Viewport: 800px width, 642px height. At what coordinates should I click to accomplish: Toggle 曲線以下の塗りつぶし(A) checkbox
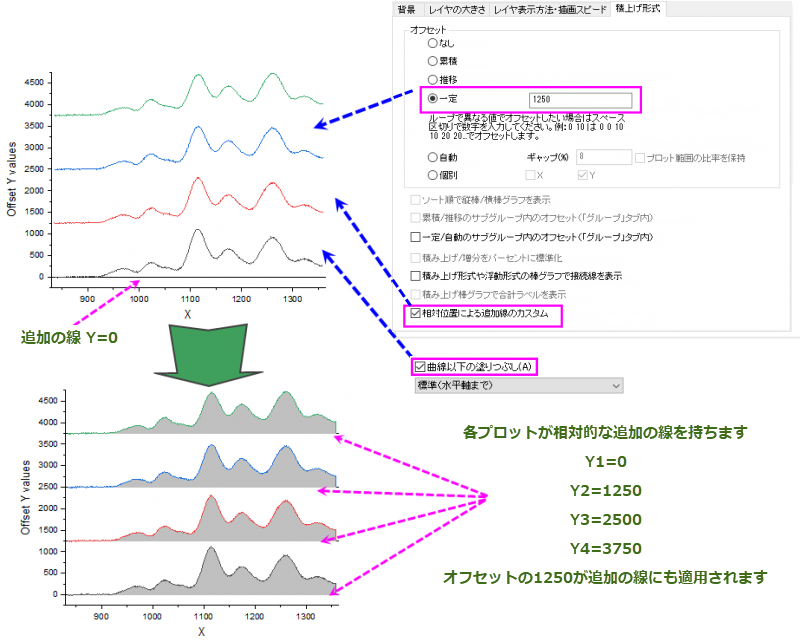coord(420,366)
